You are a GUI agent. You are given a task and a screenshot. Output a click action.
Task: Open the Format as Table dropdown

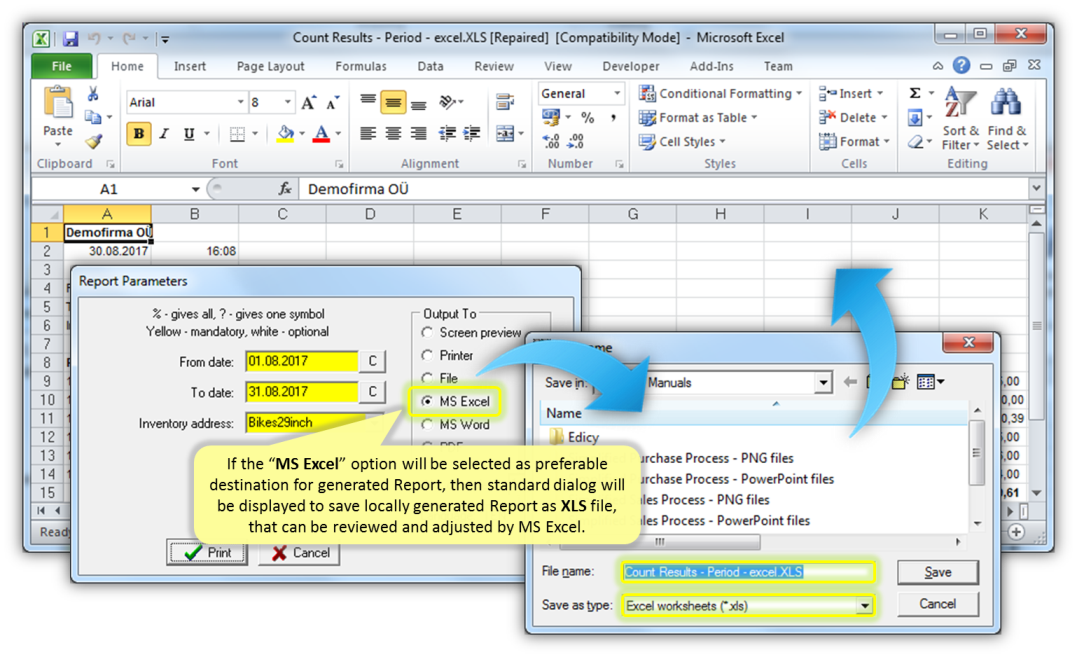pos(698,117)
